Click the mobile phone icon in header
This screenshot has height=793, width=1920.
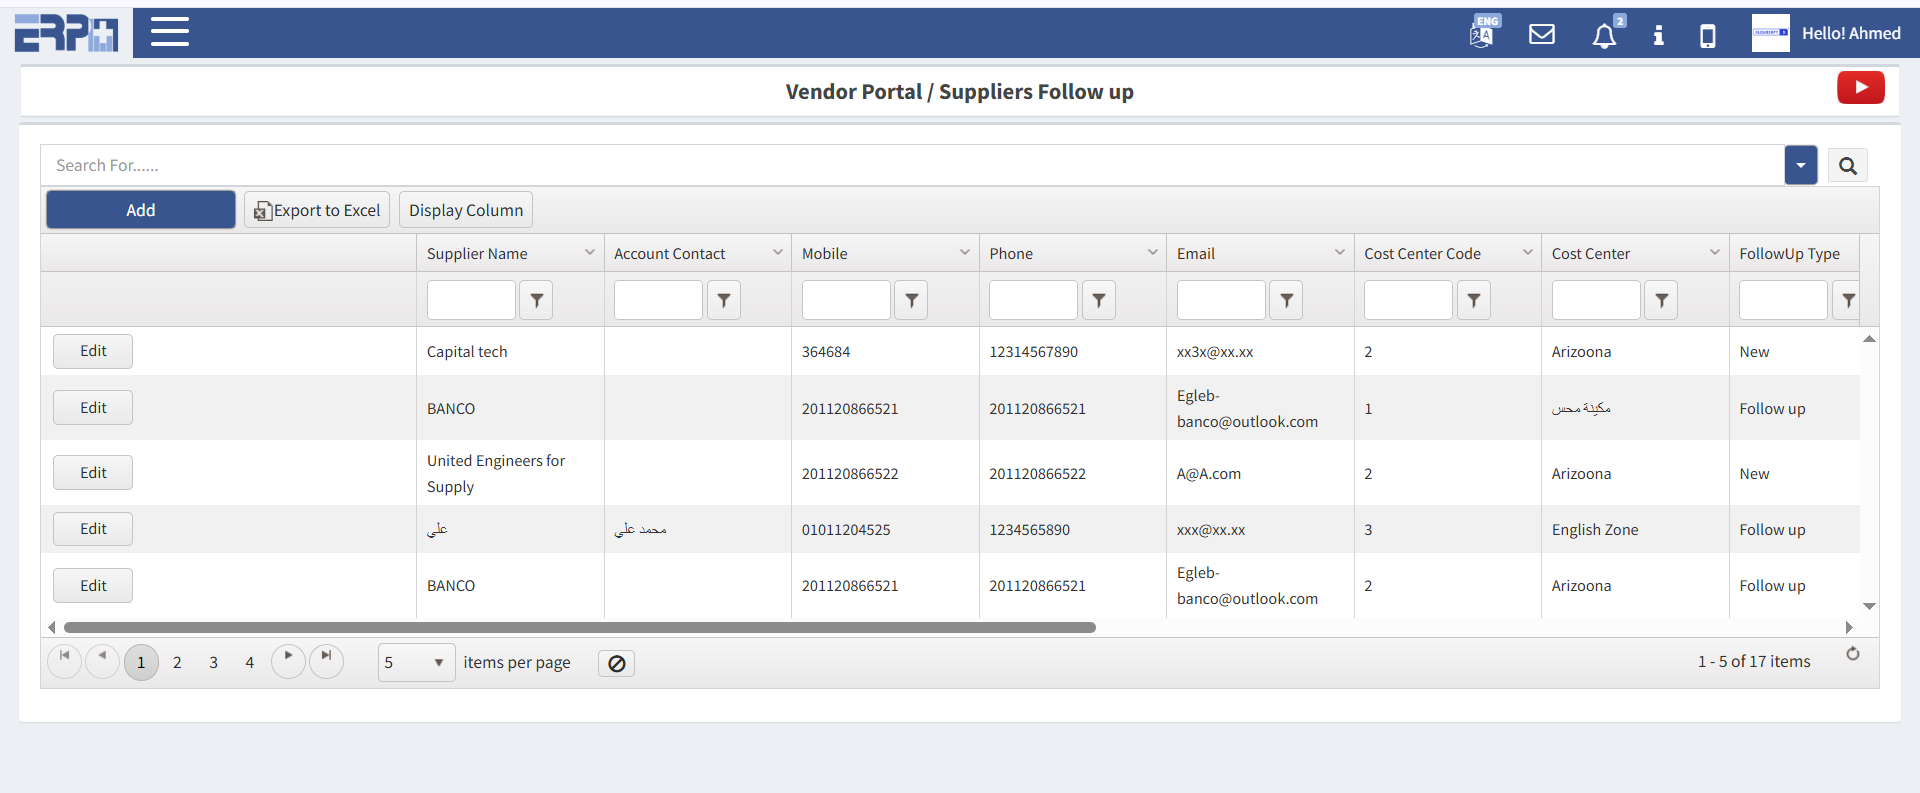point(1708,36)
